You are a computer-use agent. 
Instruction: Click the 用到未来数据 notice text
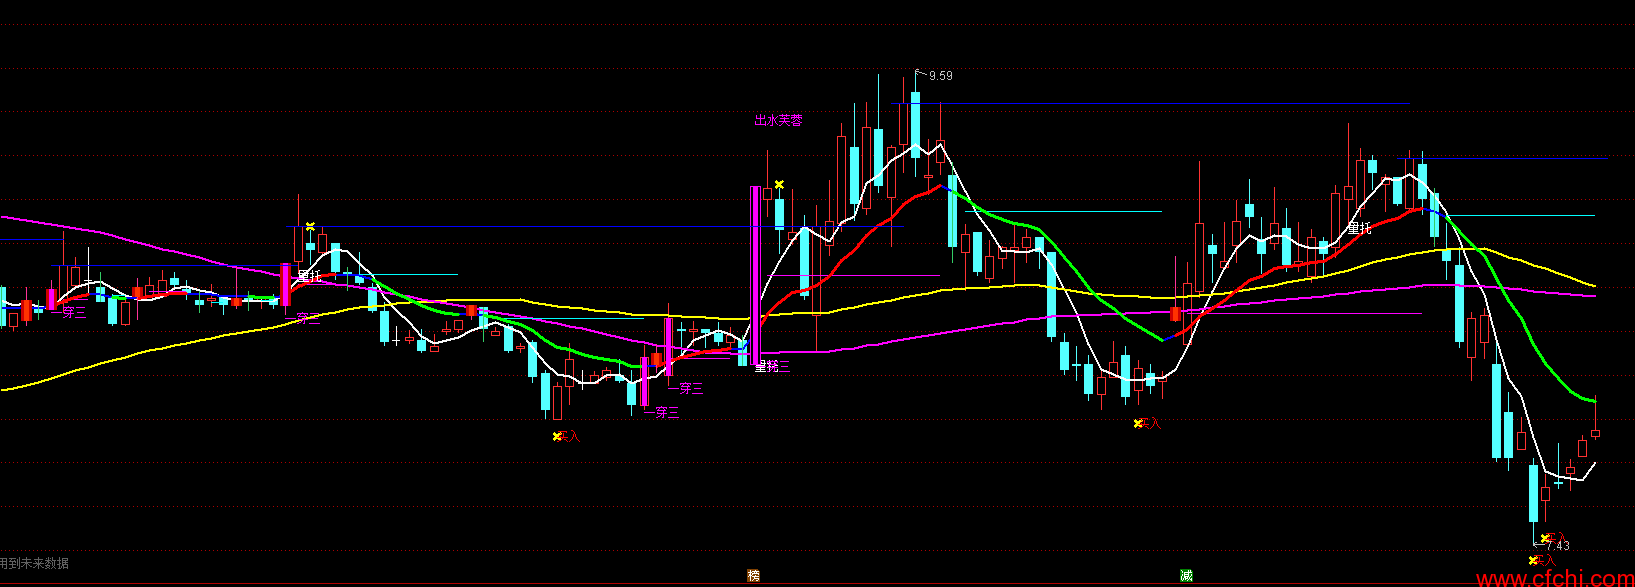(x=35, y=563)
